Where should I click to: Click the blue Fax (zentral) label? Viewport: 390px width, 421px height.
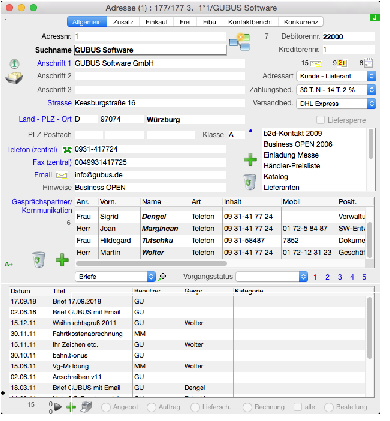click(52, 162)
